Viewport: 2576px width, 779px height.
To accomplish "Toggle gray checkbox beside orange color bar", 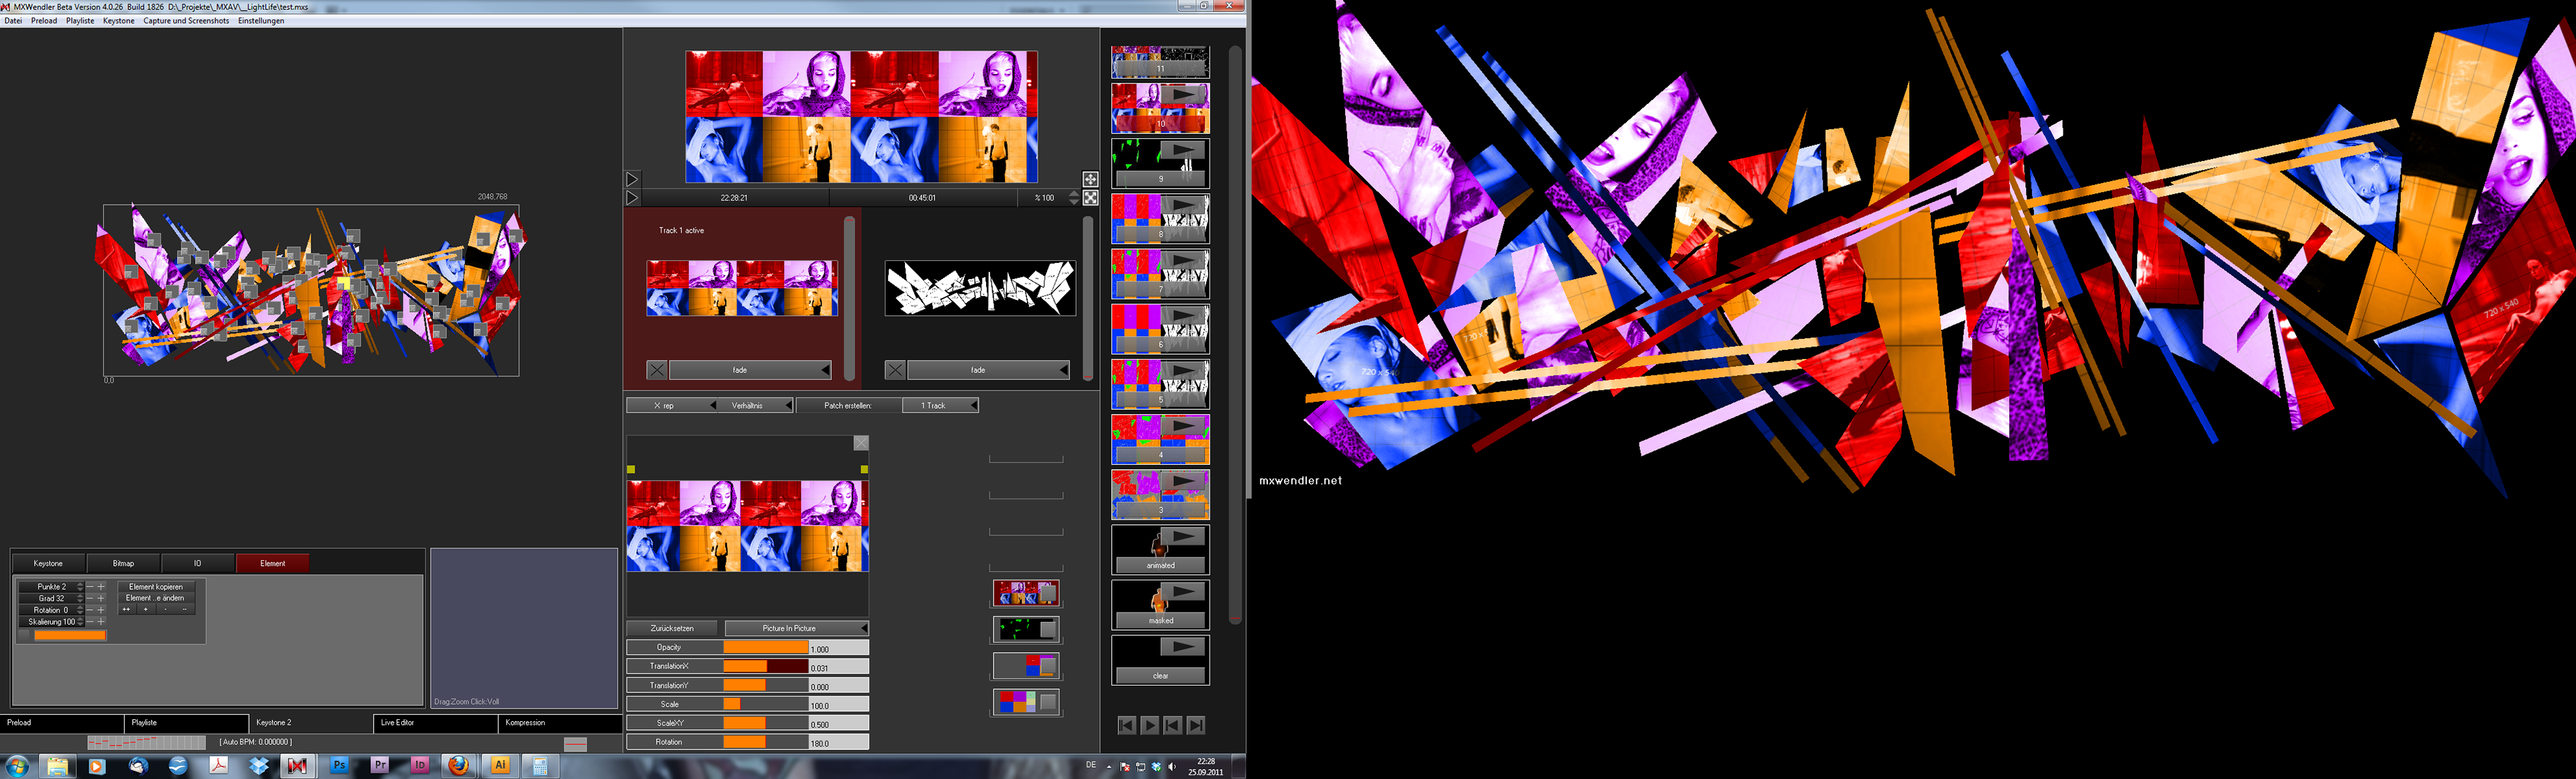I will (25, 635).
